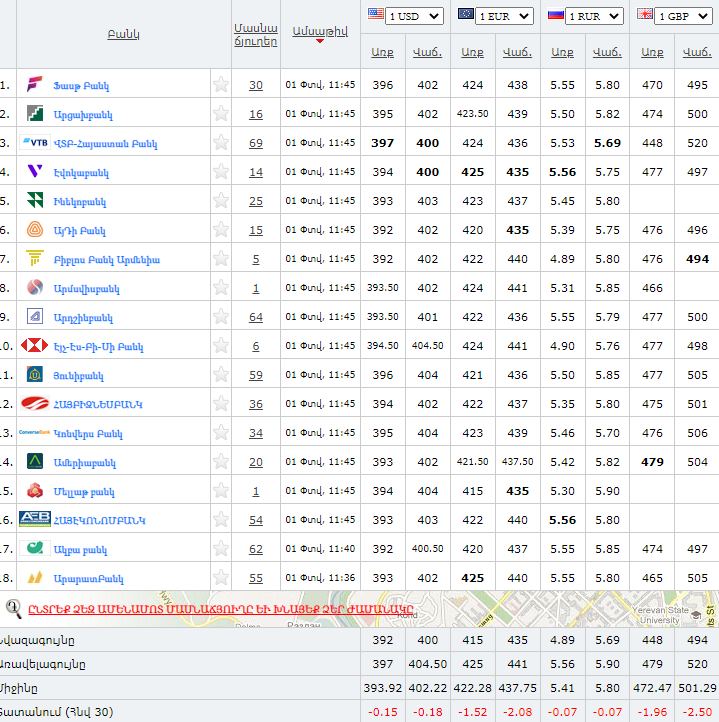Sort by Մասնաճյուղեր column header
719x722 pixels.
pyautogui.click(x=256, y=35)
